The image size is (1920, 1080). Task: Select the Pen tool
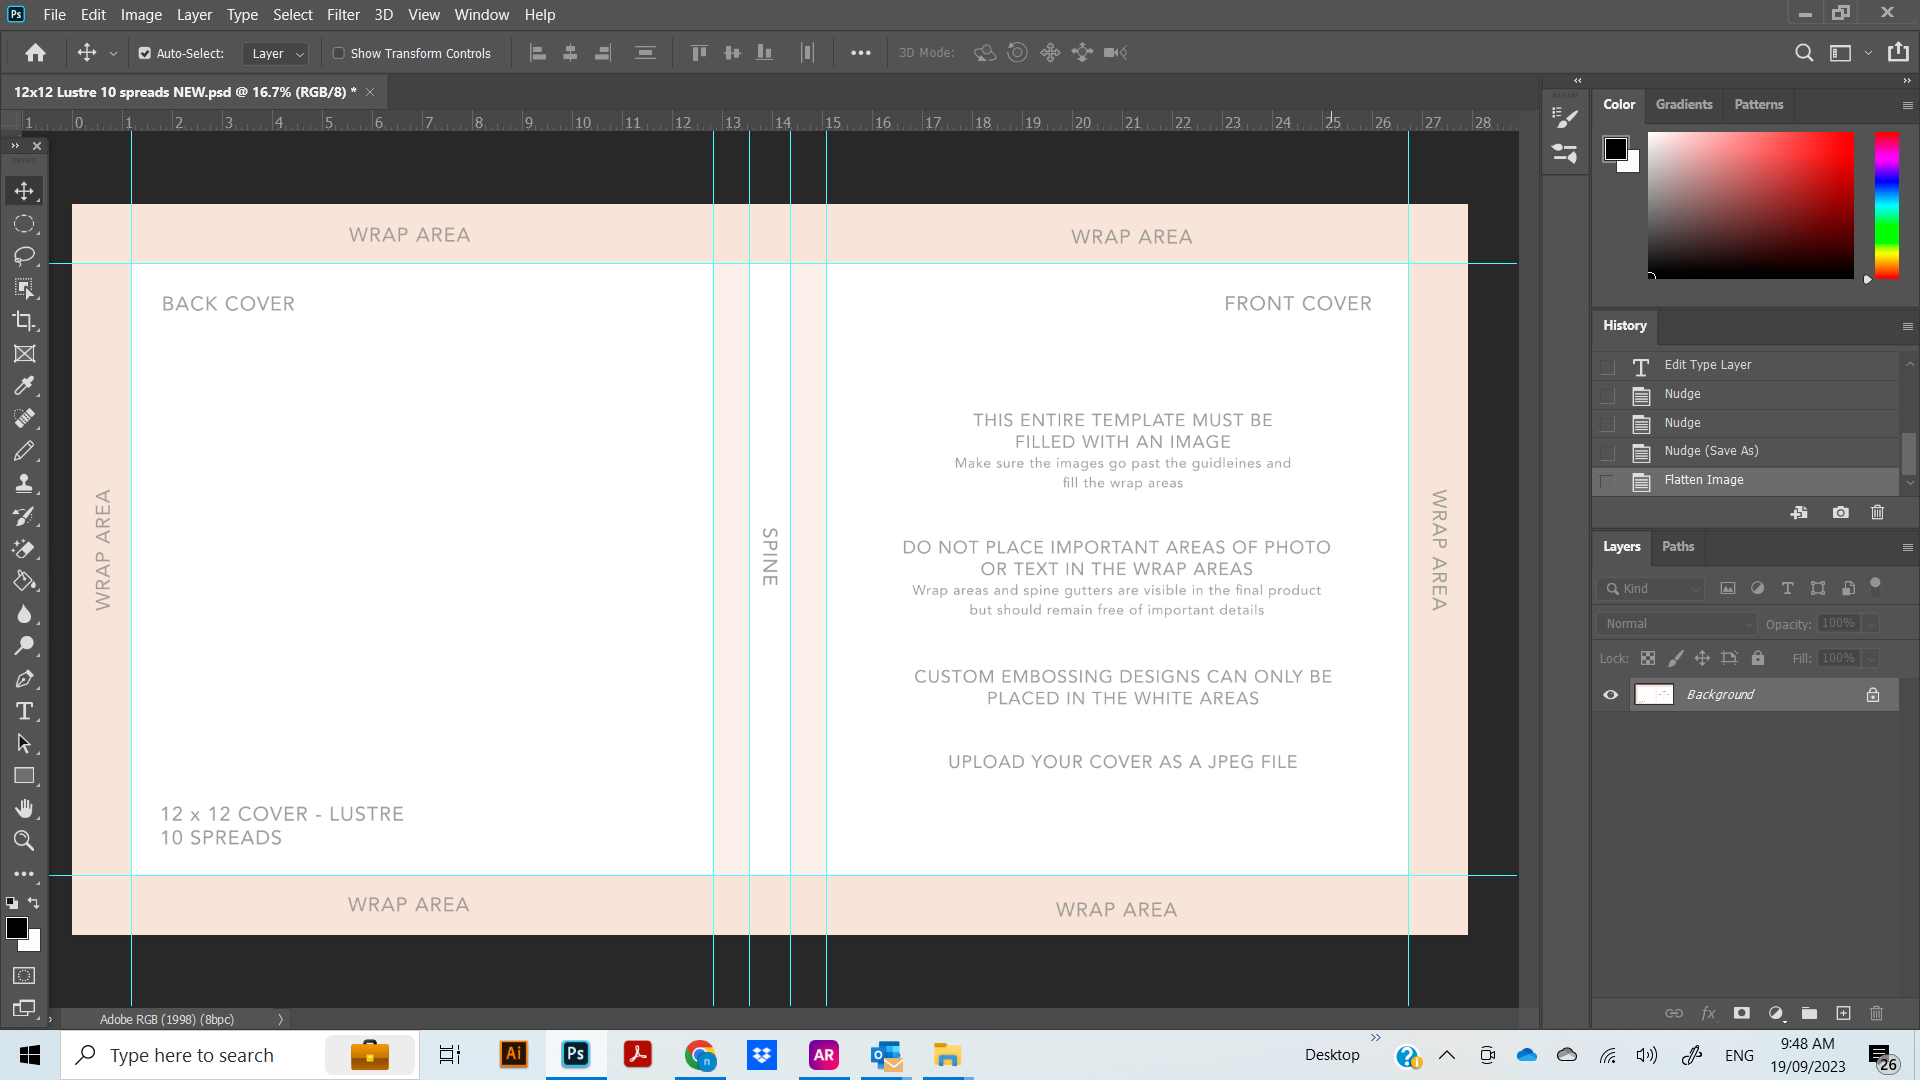pos(24,679)
